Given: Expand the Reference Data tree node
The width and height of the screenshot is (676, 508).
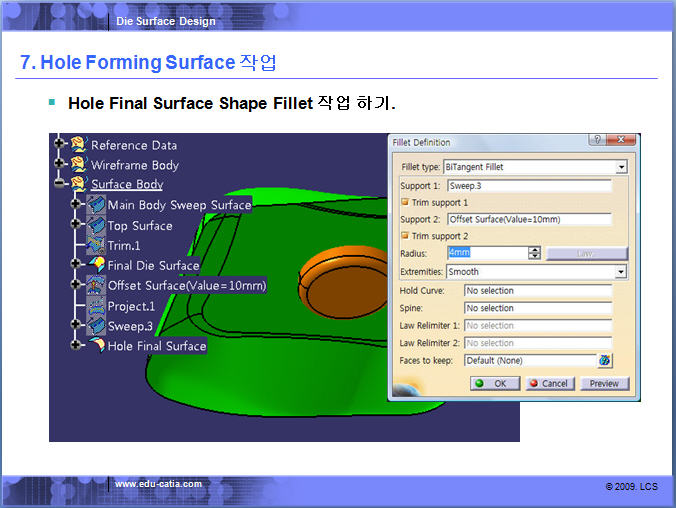Looking at the screenshot, I should [x=60, y=144].
